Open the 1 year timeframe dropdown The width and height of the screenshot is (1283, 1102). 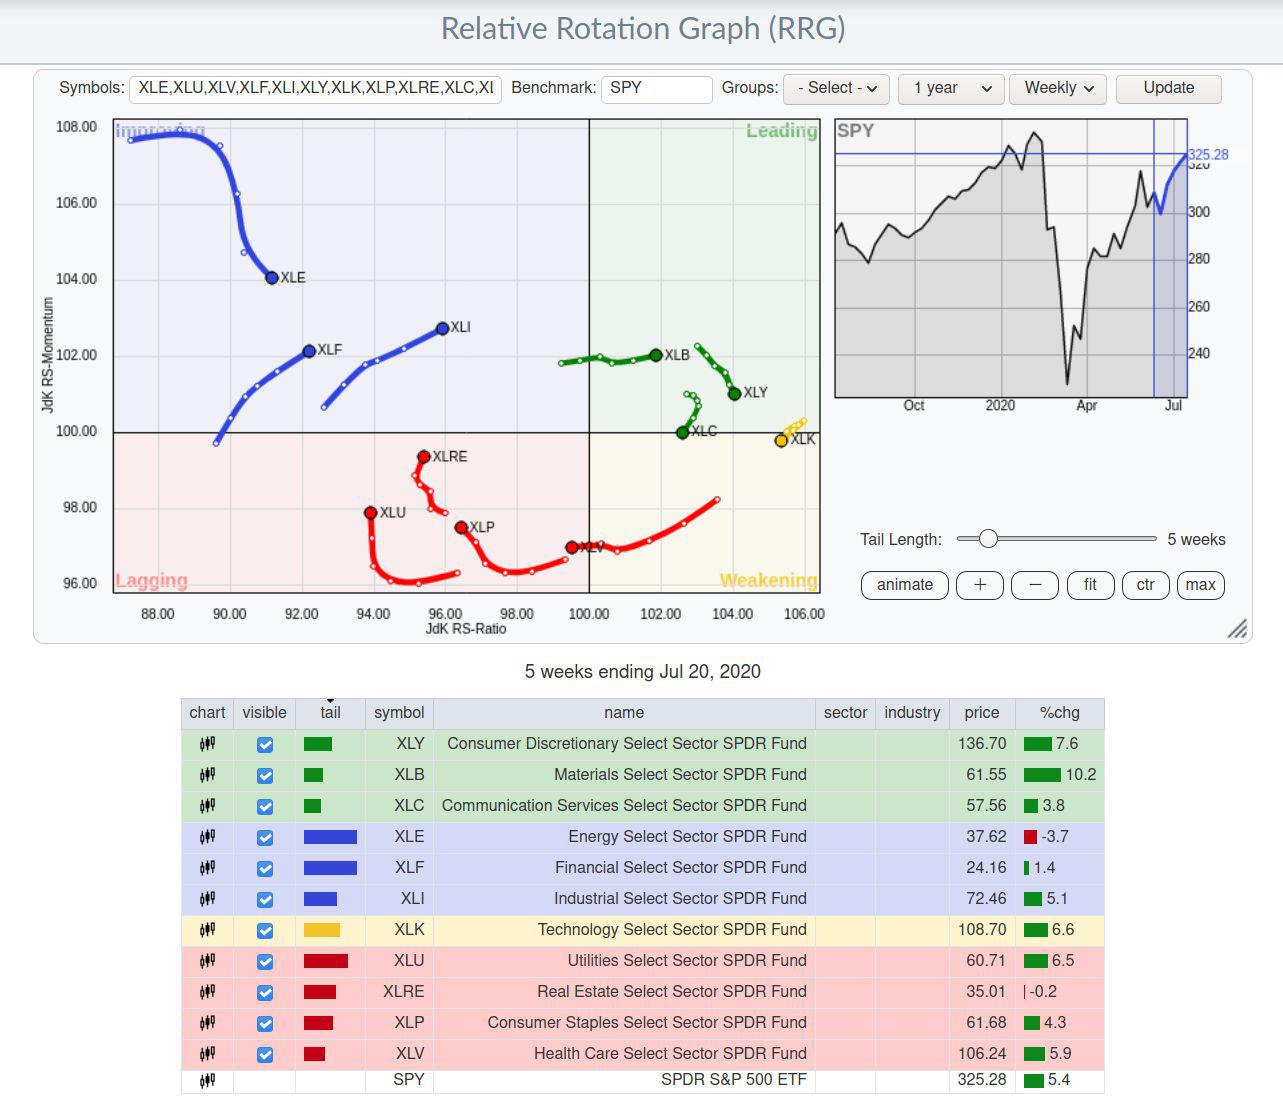950,88
